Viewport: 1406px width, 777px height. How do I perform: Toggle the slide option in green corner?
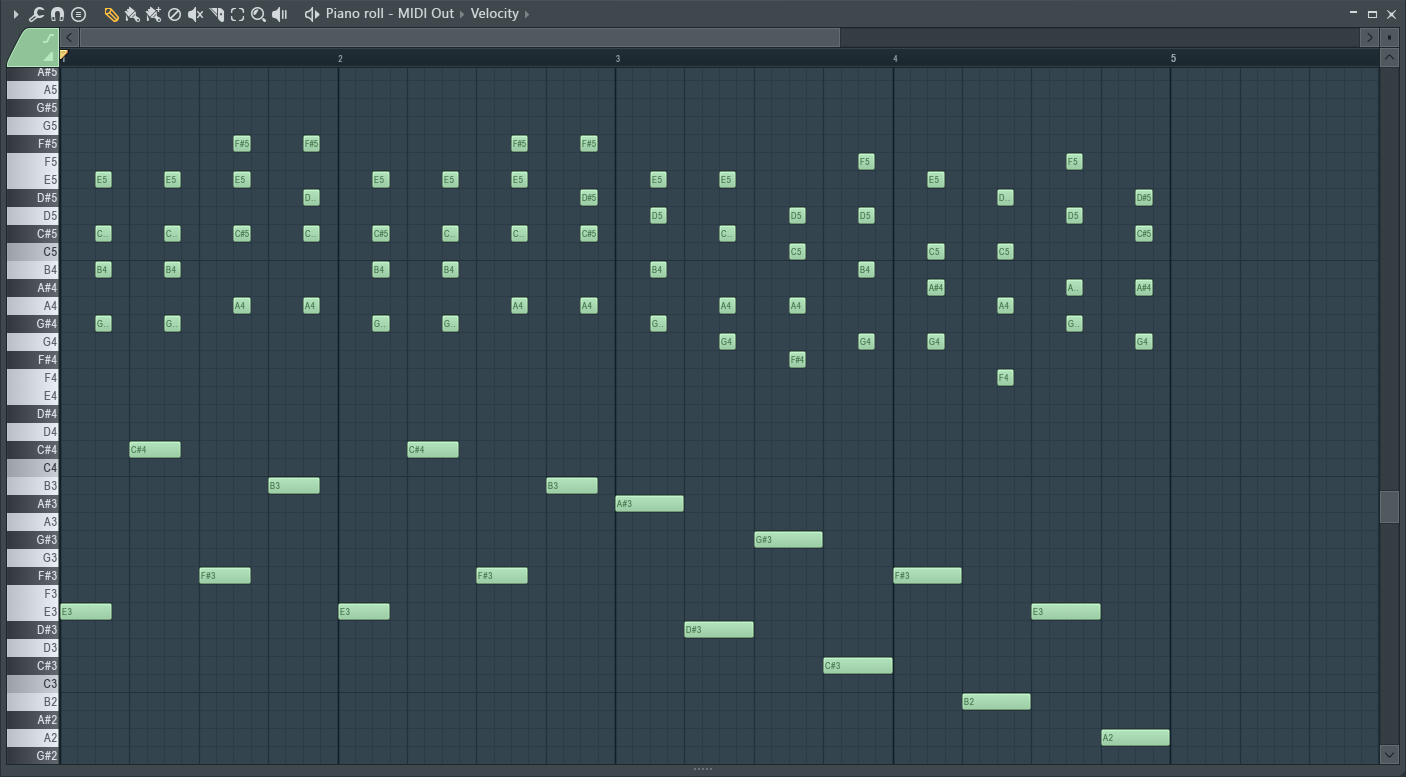coord(48,39)
